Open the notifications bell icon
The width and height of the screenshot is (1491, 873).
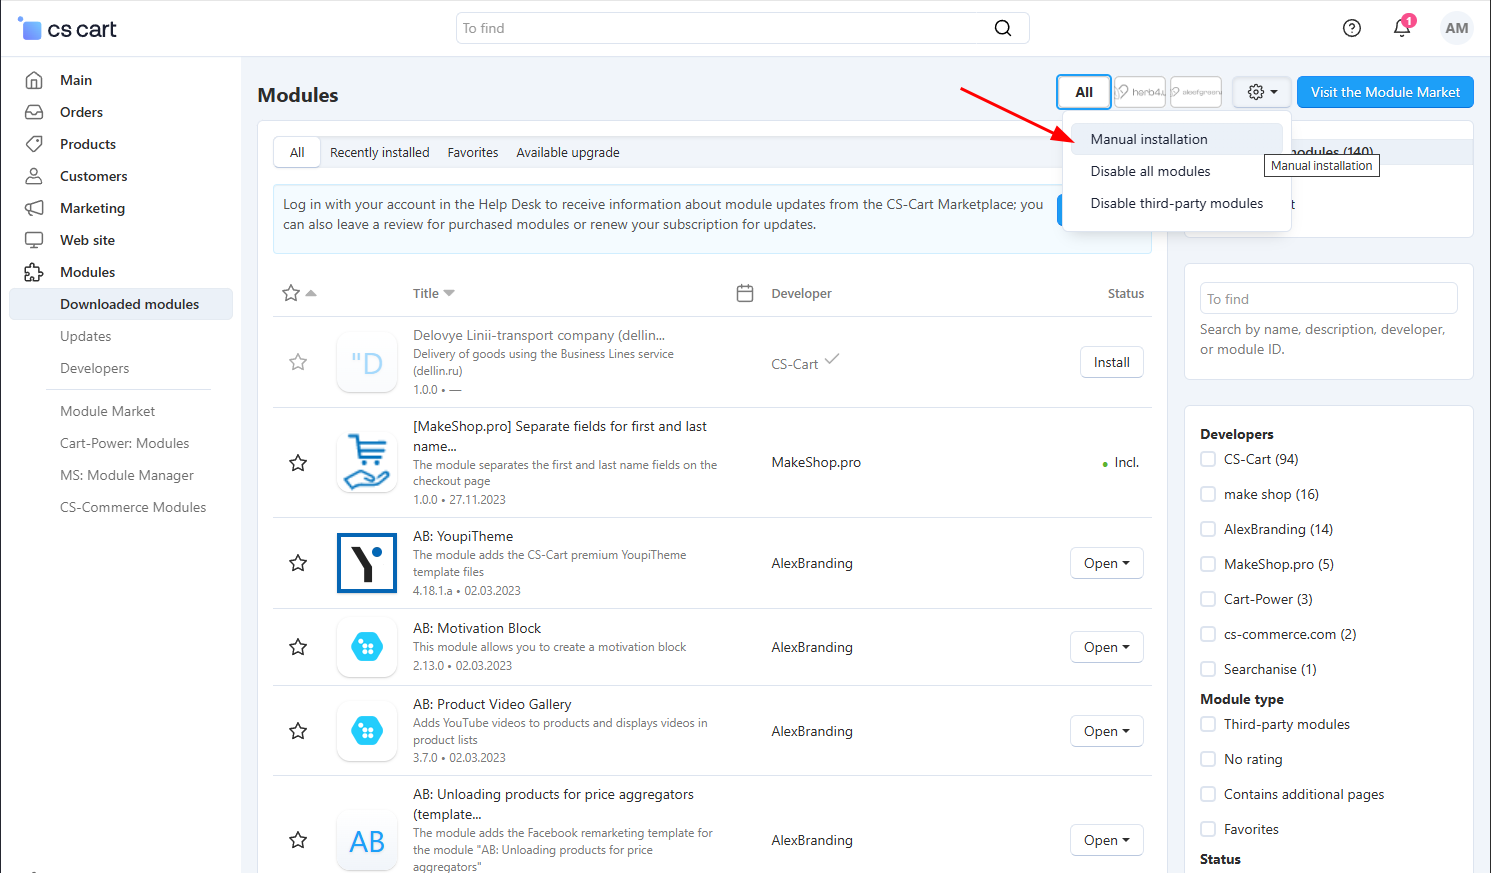(1402, 28)
